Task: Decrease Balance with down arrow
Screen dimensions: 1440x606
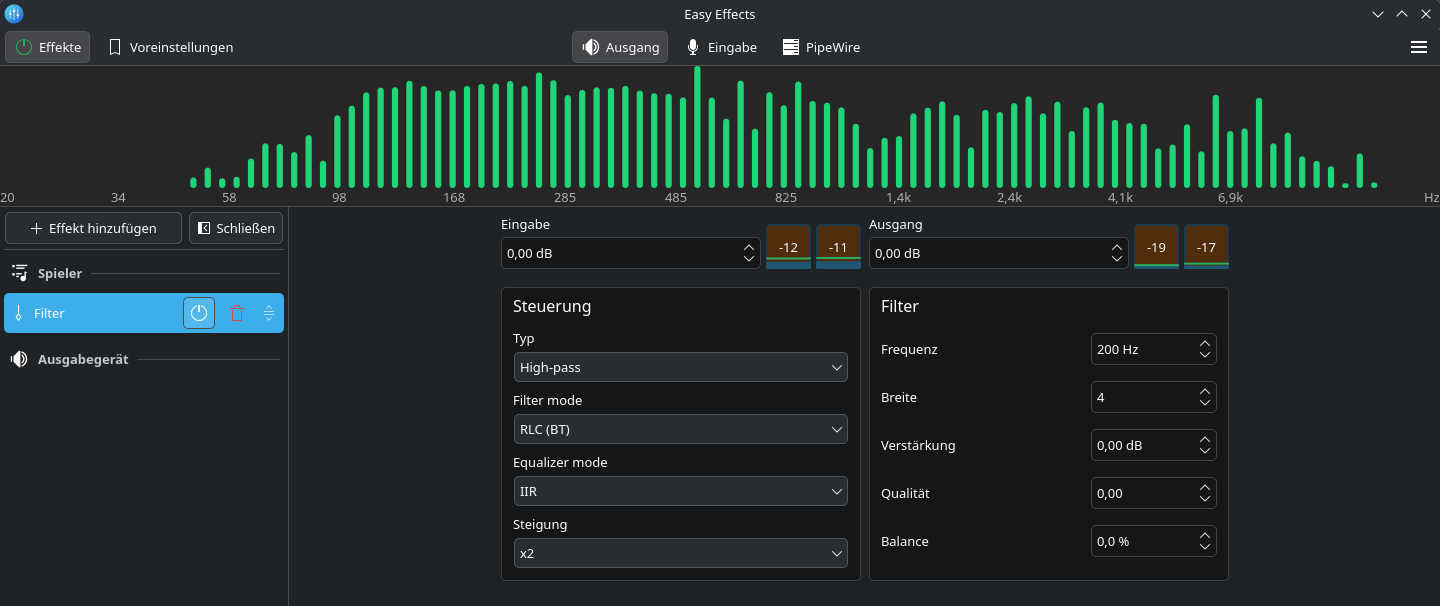Action: click(1205, 548)
